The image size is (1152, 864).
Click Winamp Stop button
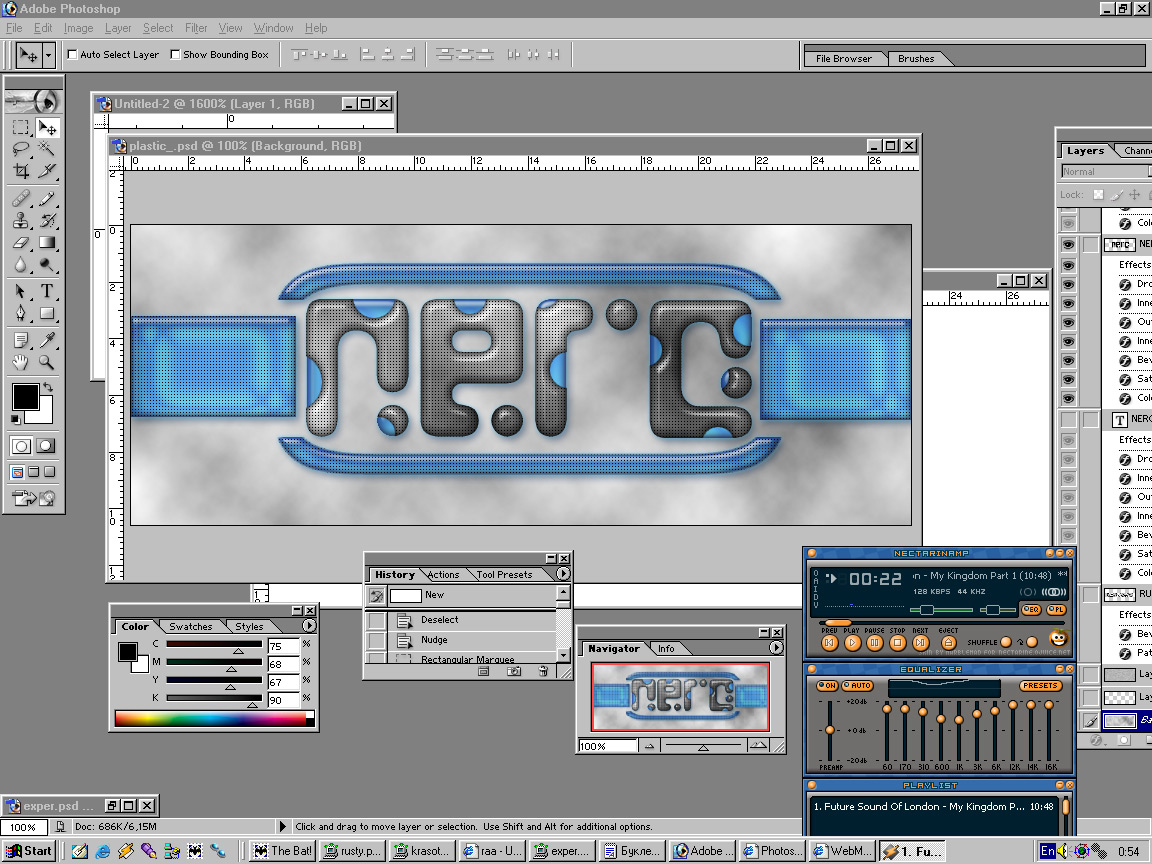pos(897,643)
